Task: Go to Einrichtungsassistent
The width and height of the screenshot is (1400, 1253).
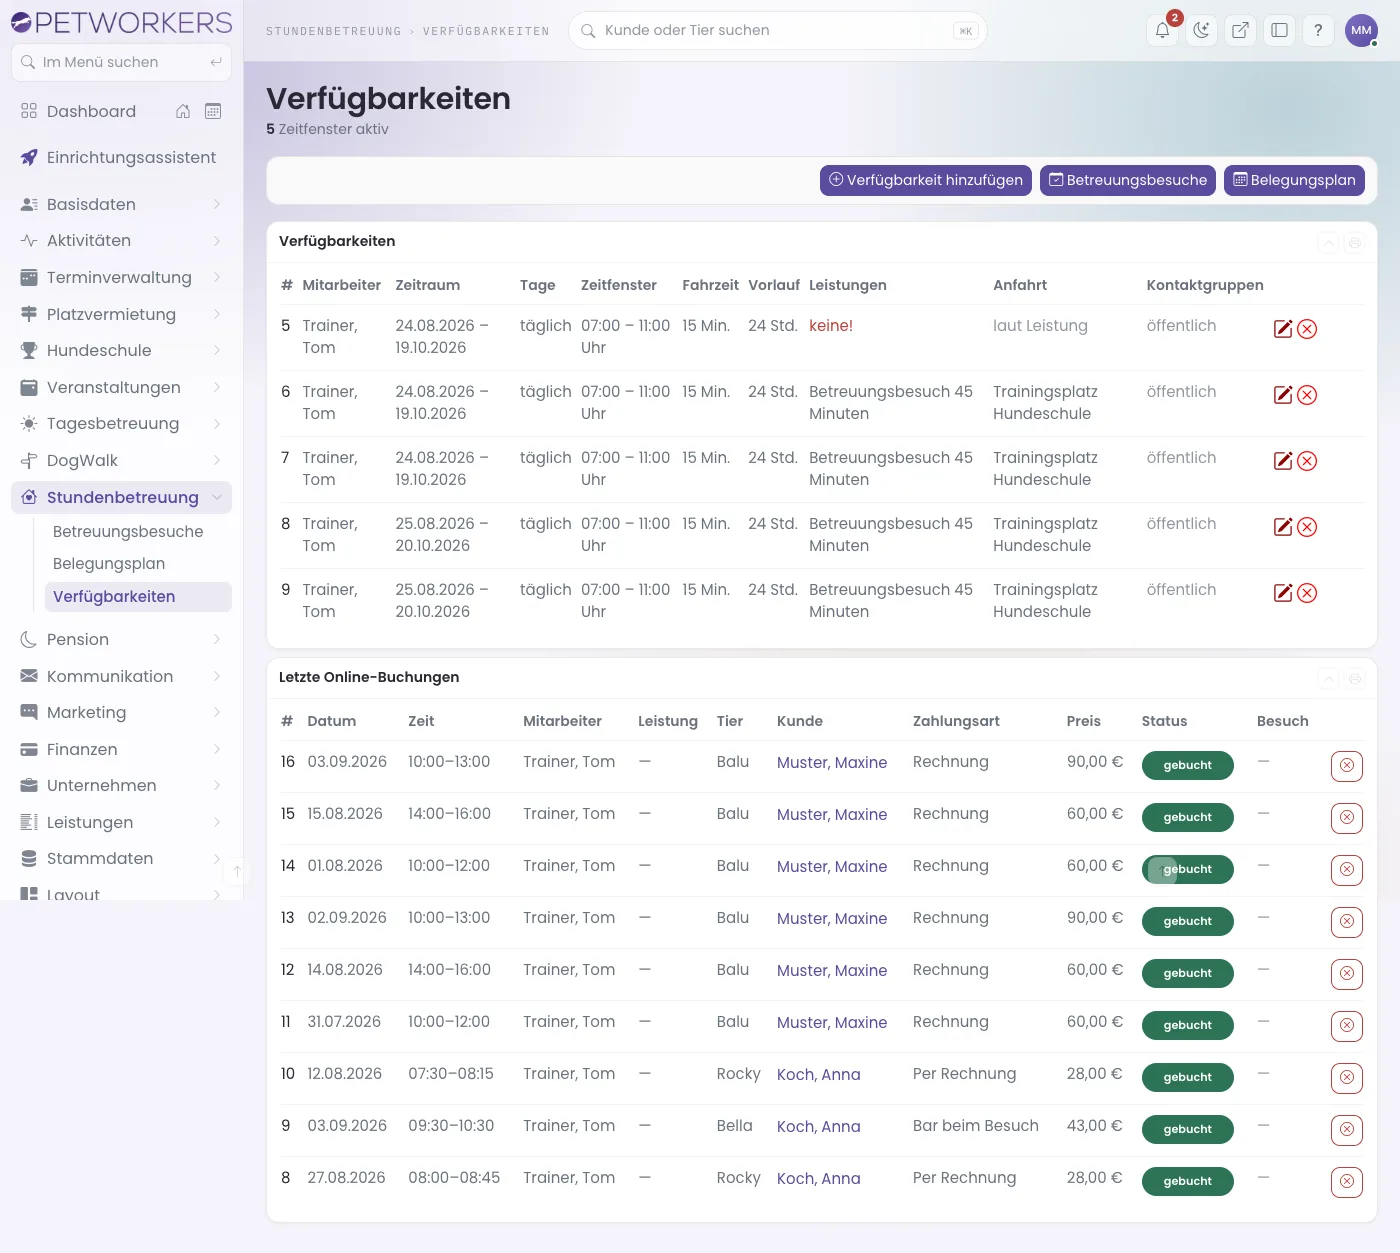Action: coord(121,157)
